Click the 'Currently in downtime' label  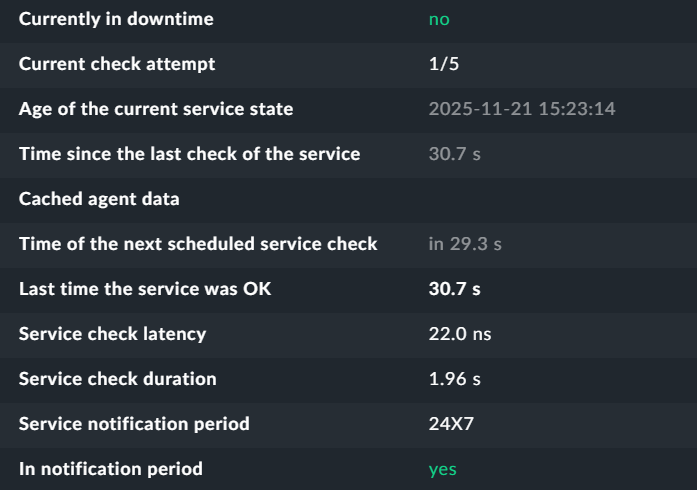coord(116,19)
